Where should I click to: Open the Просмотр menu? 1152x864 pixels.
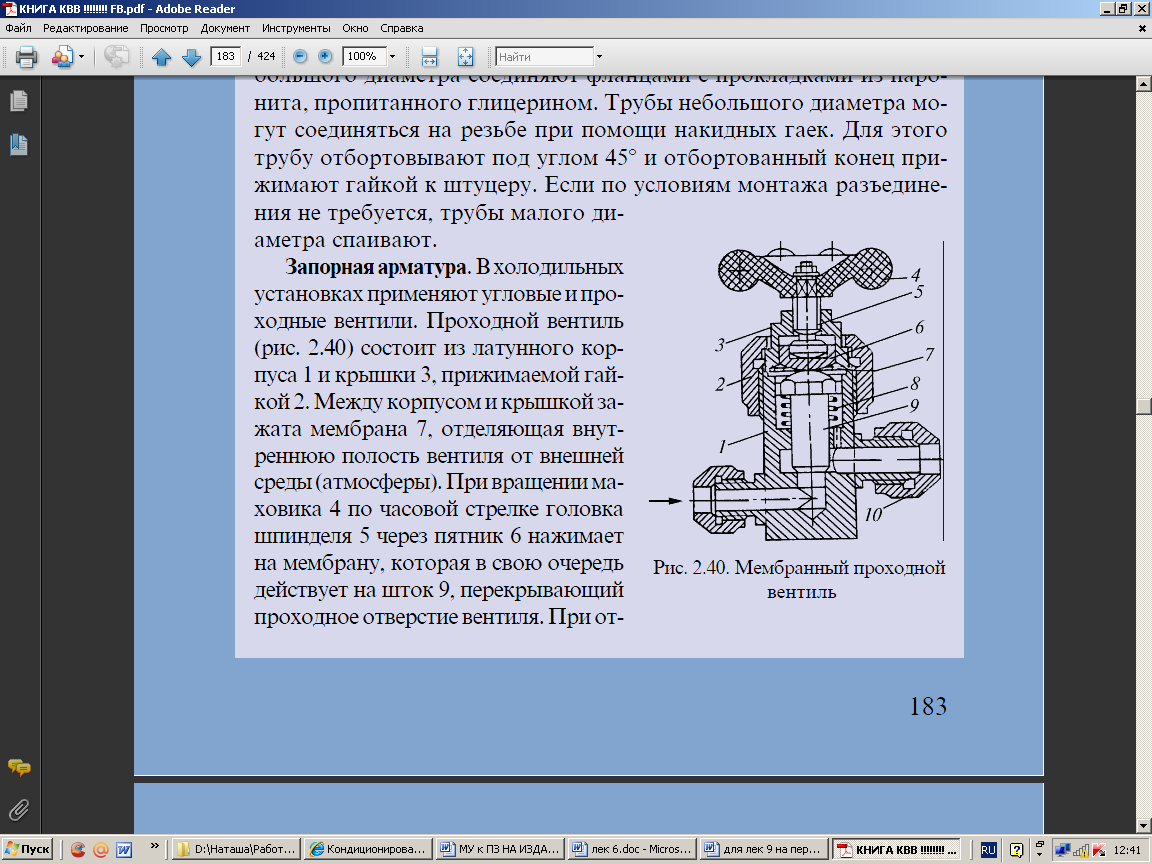click(x=164, y=28)
